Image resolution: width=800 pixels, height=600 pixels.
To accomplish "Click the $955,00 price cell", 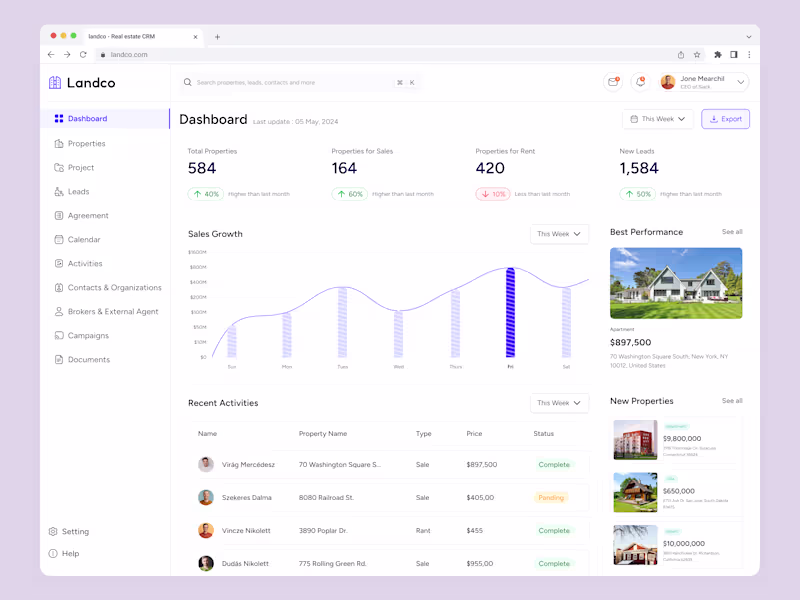I will point(480,563).
